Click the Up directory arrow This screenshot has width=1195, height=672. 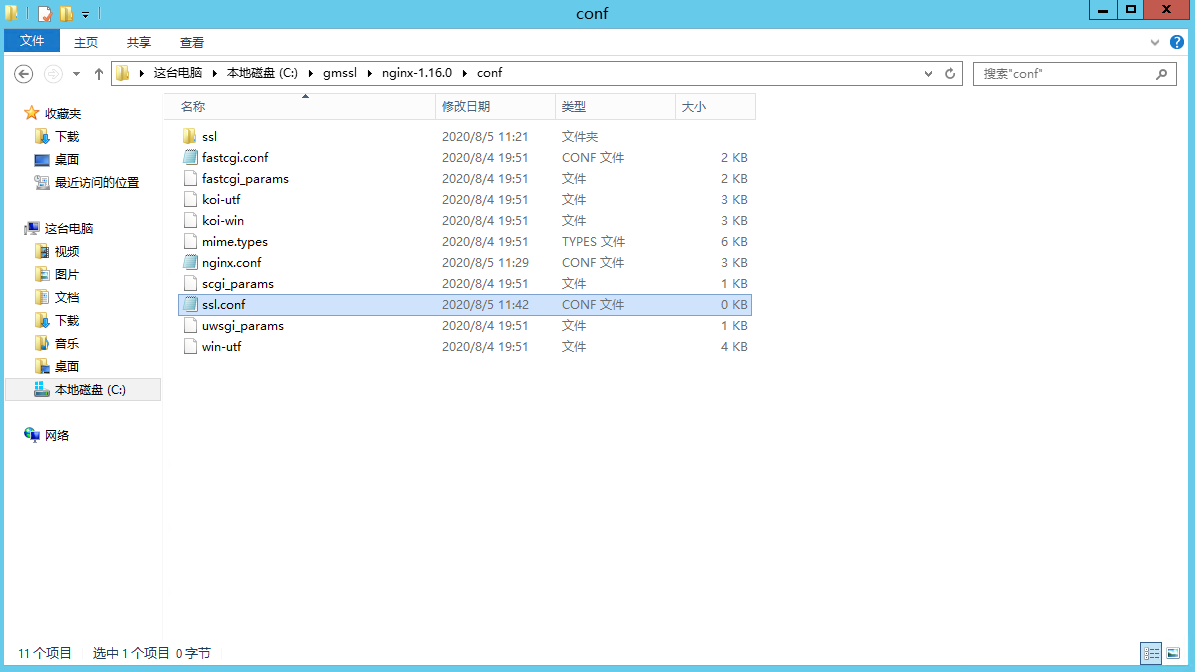pyautogui.click(x=99, y=74)
